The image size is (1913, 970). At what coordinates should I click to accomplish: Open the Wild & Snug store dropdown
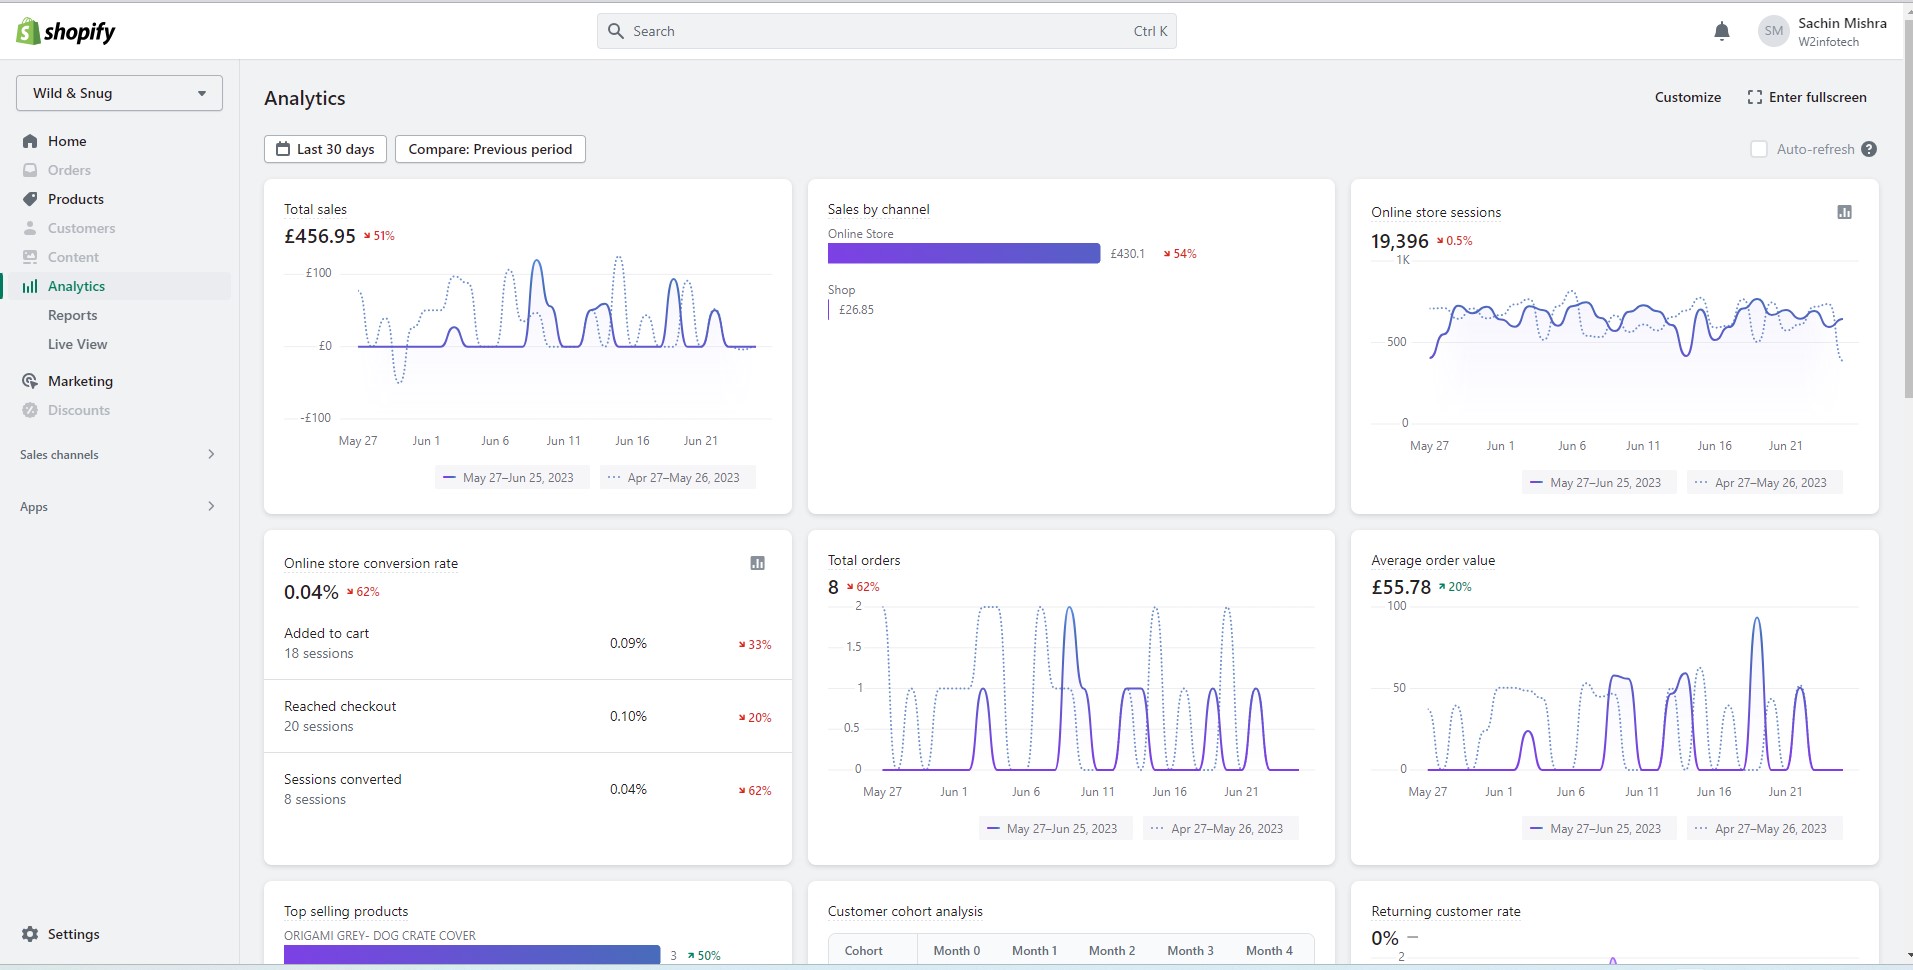pos(119,93)
